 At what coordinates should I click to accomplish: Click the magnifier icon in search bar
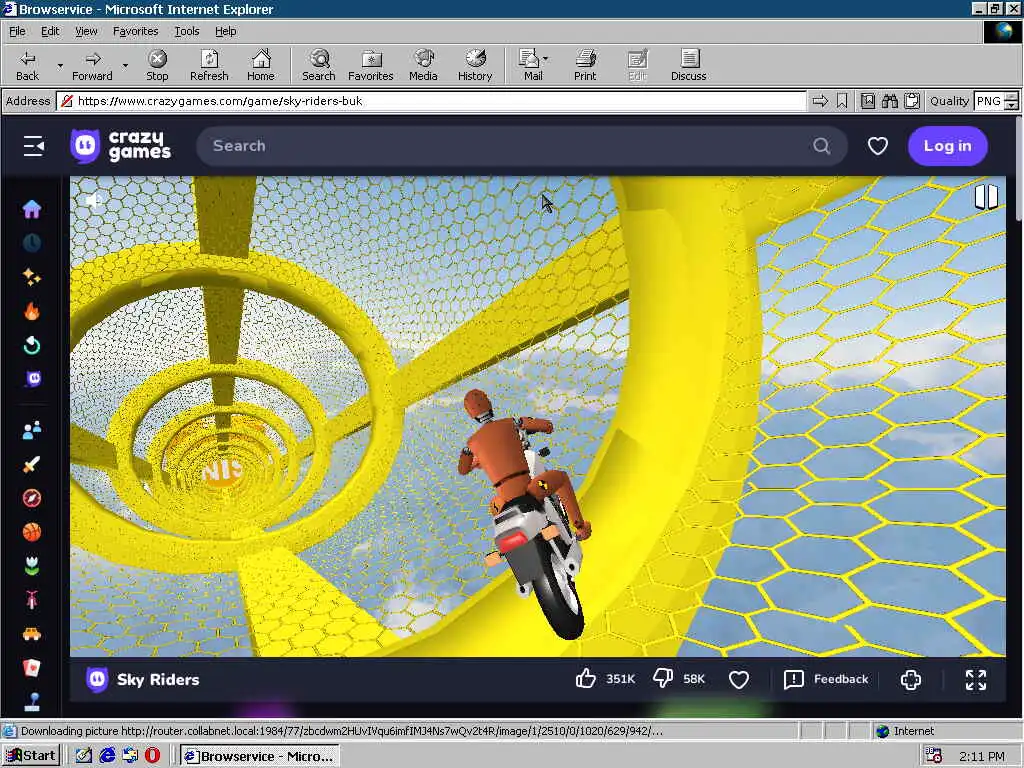pos(822,146)
